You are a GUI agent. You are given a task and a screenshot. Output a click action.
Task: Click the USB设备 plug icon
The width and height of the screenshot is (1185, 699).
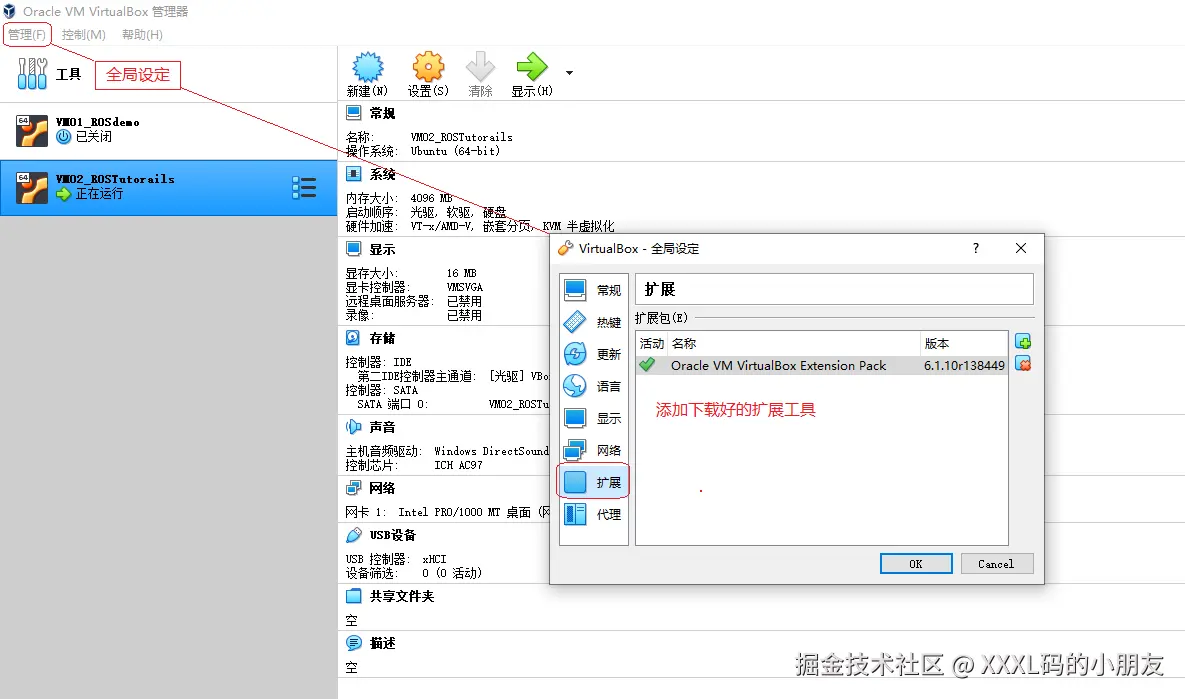354,535
